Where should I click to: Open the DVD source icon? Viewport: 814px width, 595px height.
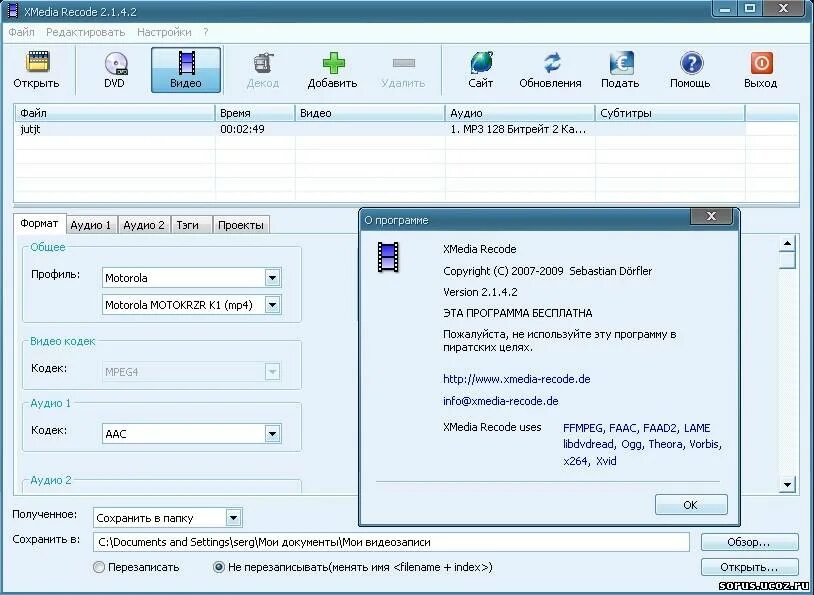pyautogui.click(x=115, y=63)
